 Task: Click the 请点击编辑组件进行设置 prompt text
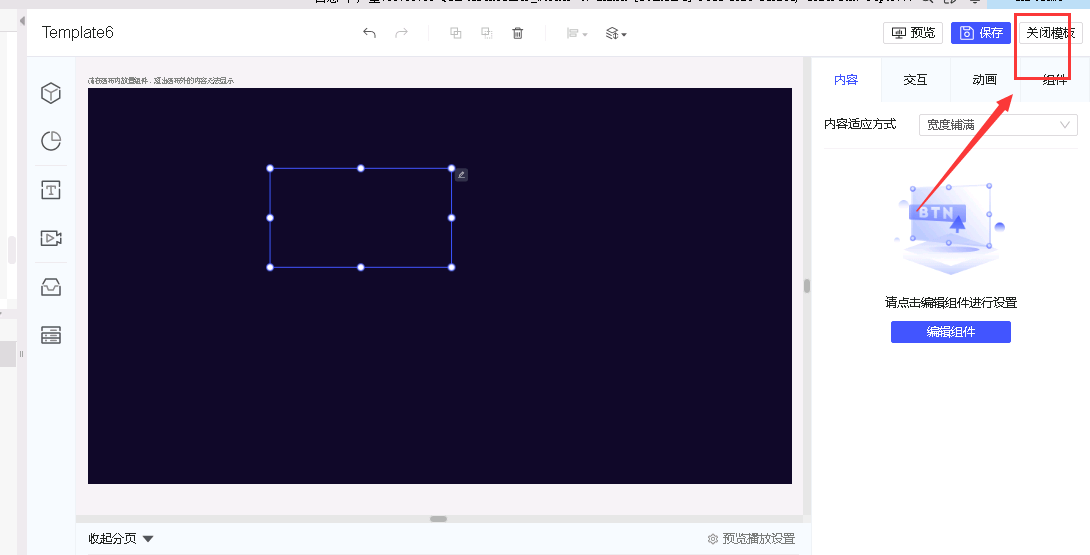pyautogui.click(x=951, y=303)
